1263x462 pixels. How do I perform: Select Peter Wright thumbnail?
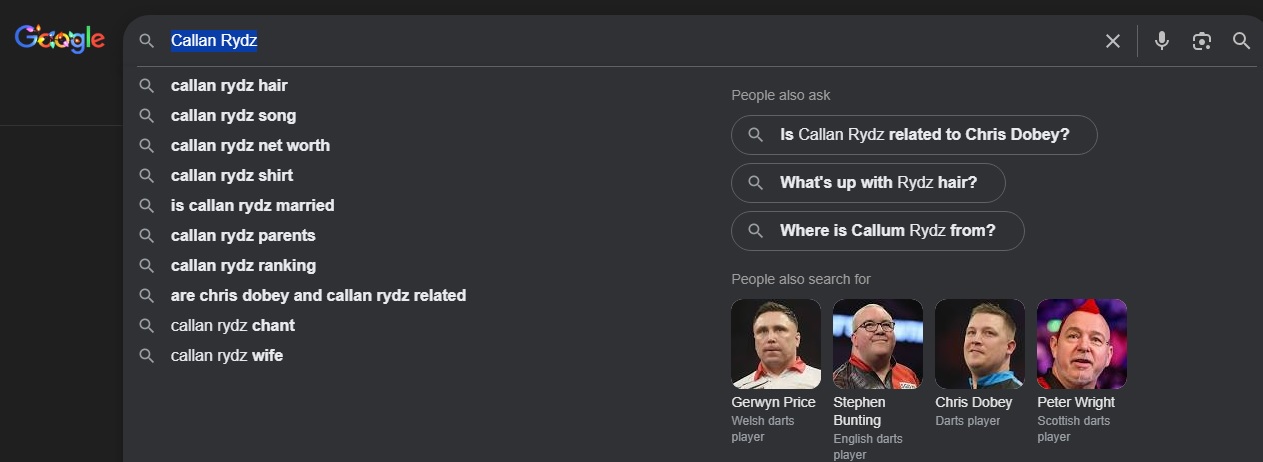coord(1081,344)
